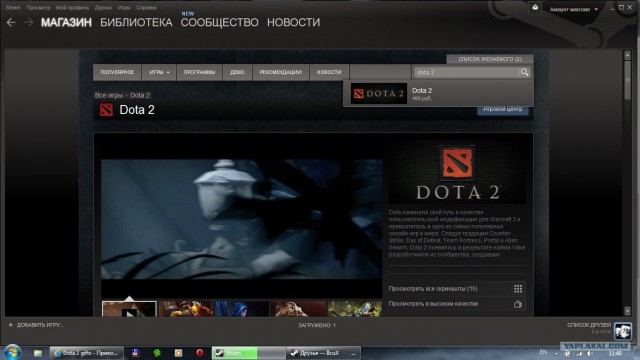Open the Steam inbox envelope icon

[x=535, y=8]
